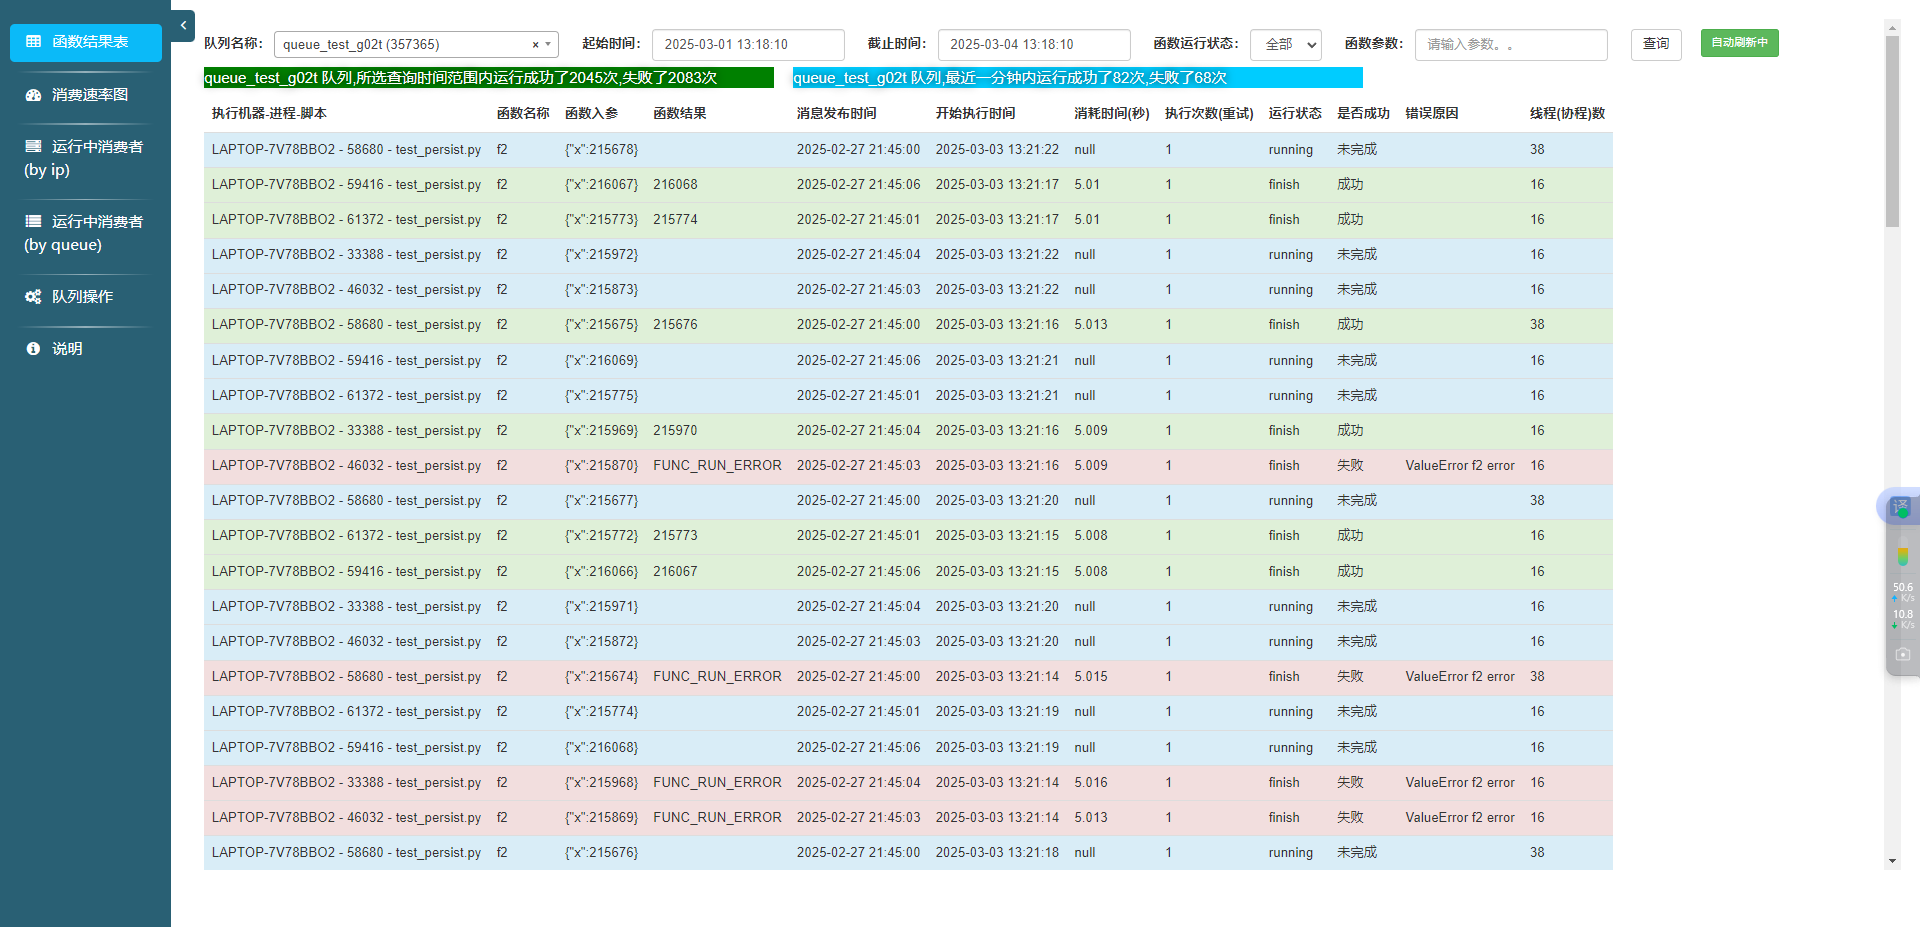
Task: Click the 函数结果 column header
Action: tap(680, 114)
